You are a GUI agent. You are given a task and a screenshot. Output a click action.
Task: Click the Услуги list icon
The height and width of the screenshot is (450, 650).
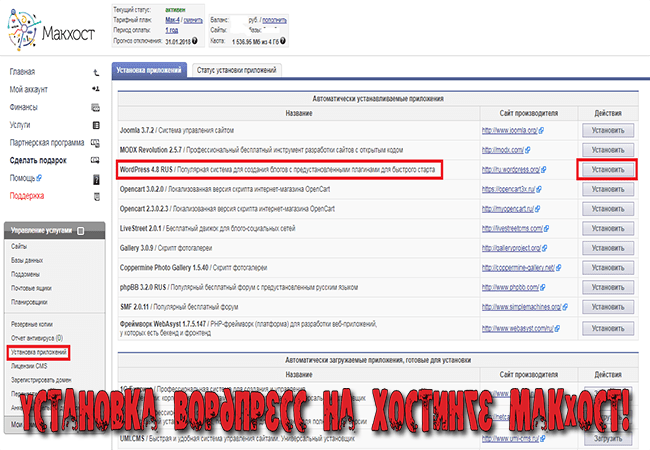coord(96,125)
